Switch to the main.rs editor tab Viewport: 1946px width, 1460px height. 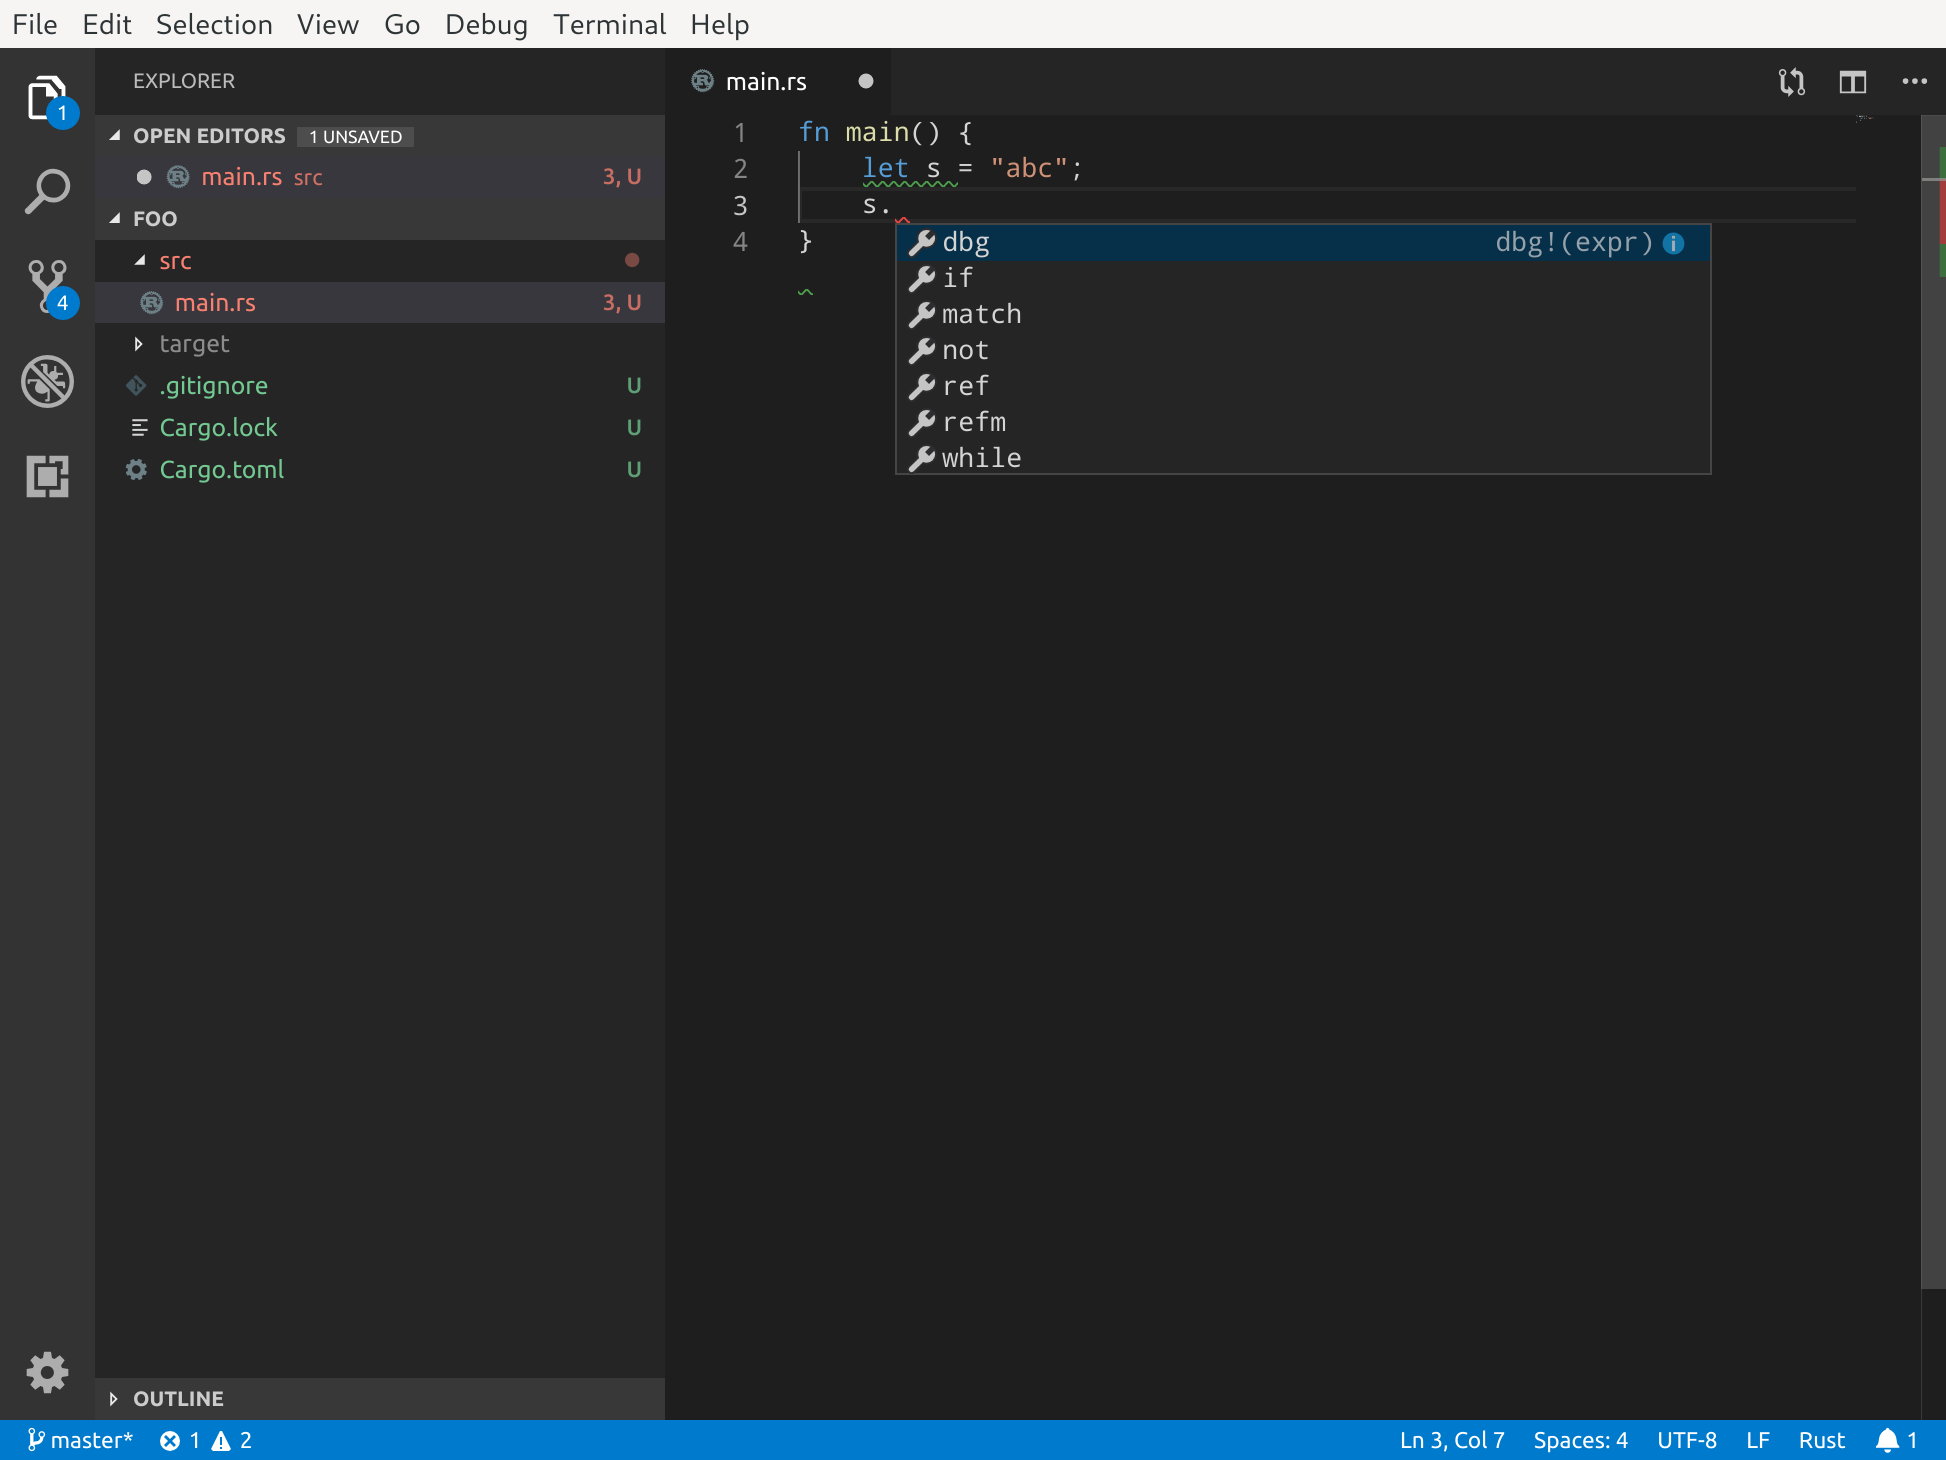[x=766, y=81]
